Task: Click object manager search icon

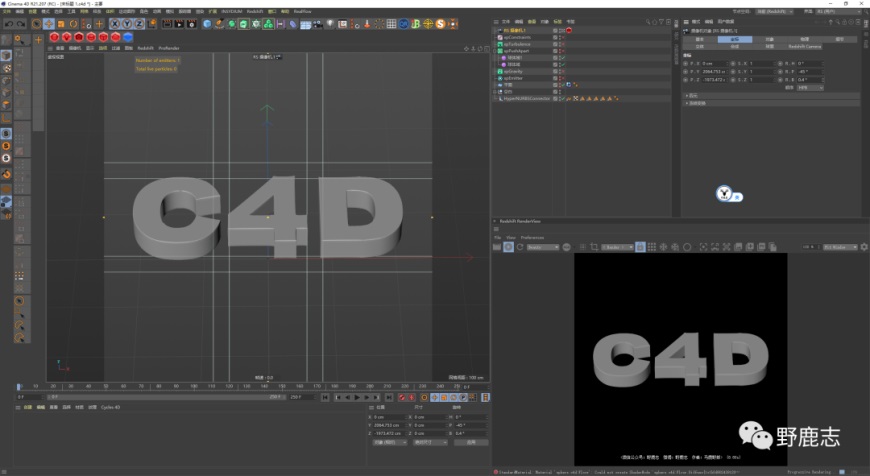Action: click(648, 22)
